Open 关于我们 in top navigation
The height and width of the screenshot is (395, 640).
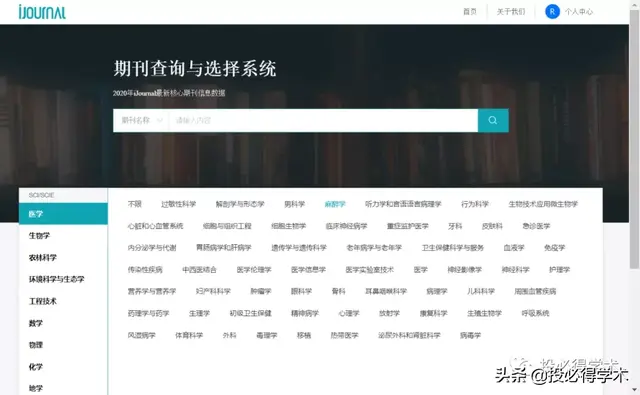[x=511, y=11]
